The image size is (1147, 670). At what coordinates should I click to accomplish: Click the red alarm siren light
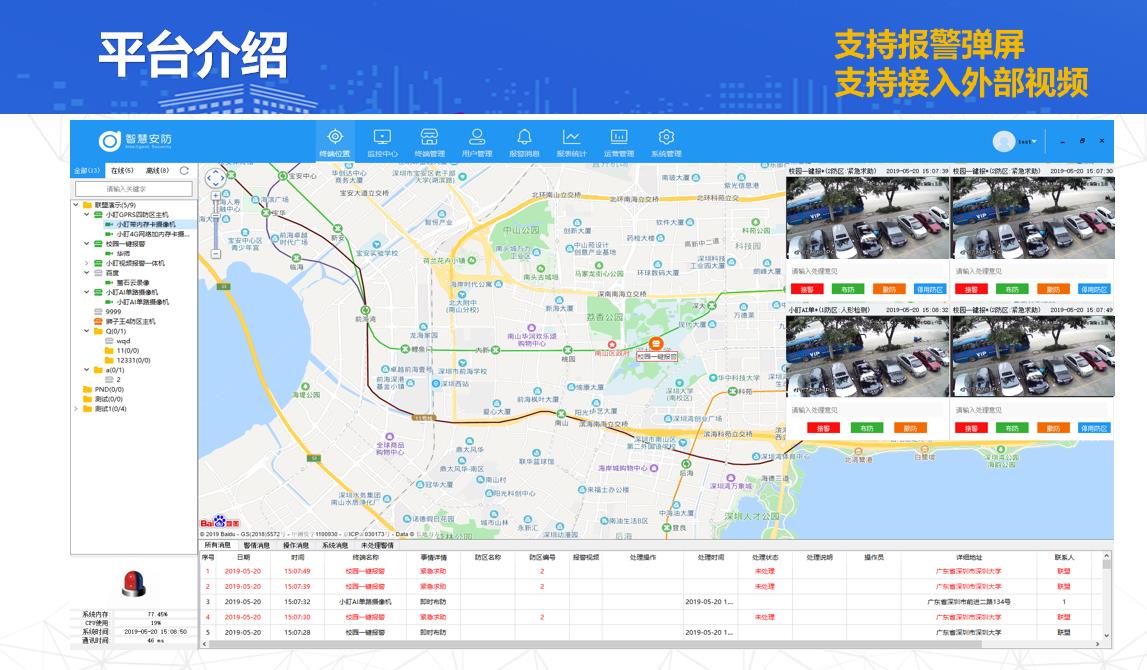click(133, 582)
